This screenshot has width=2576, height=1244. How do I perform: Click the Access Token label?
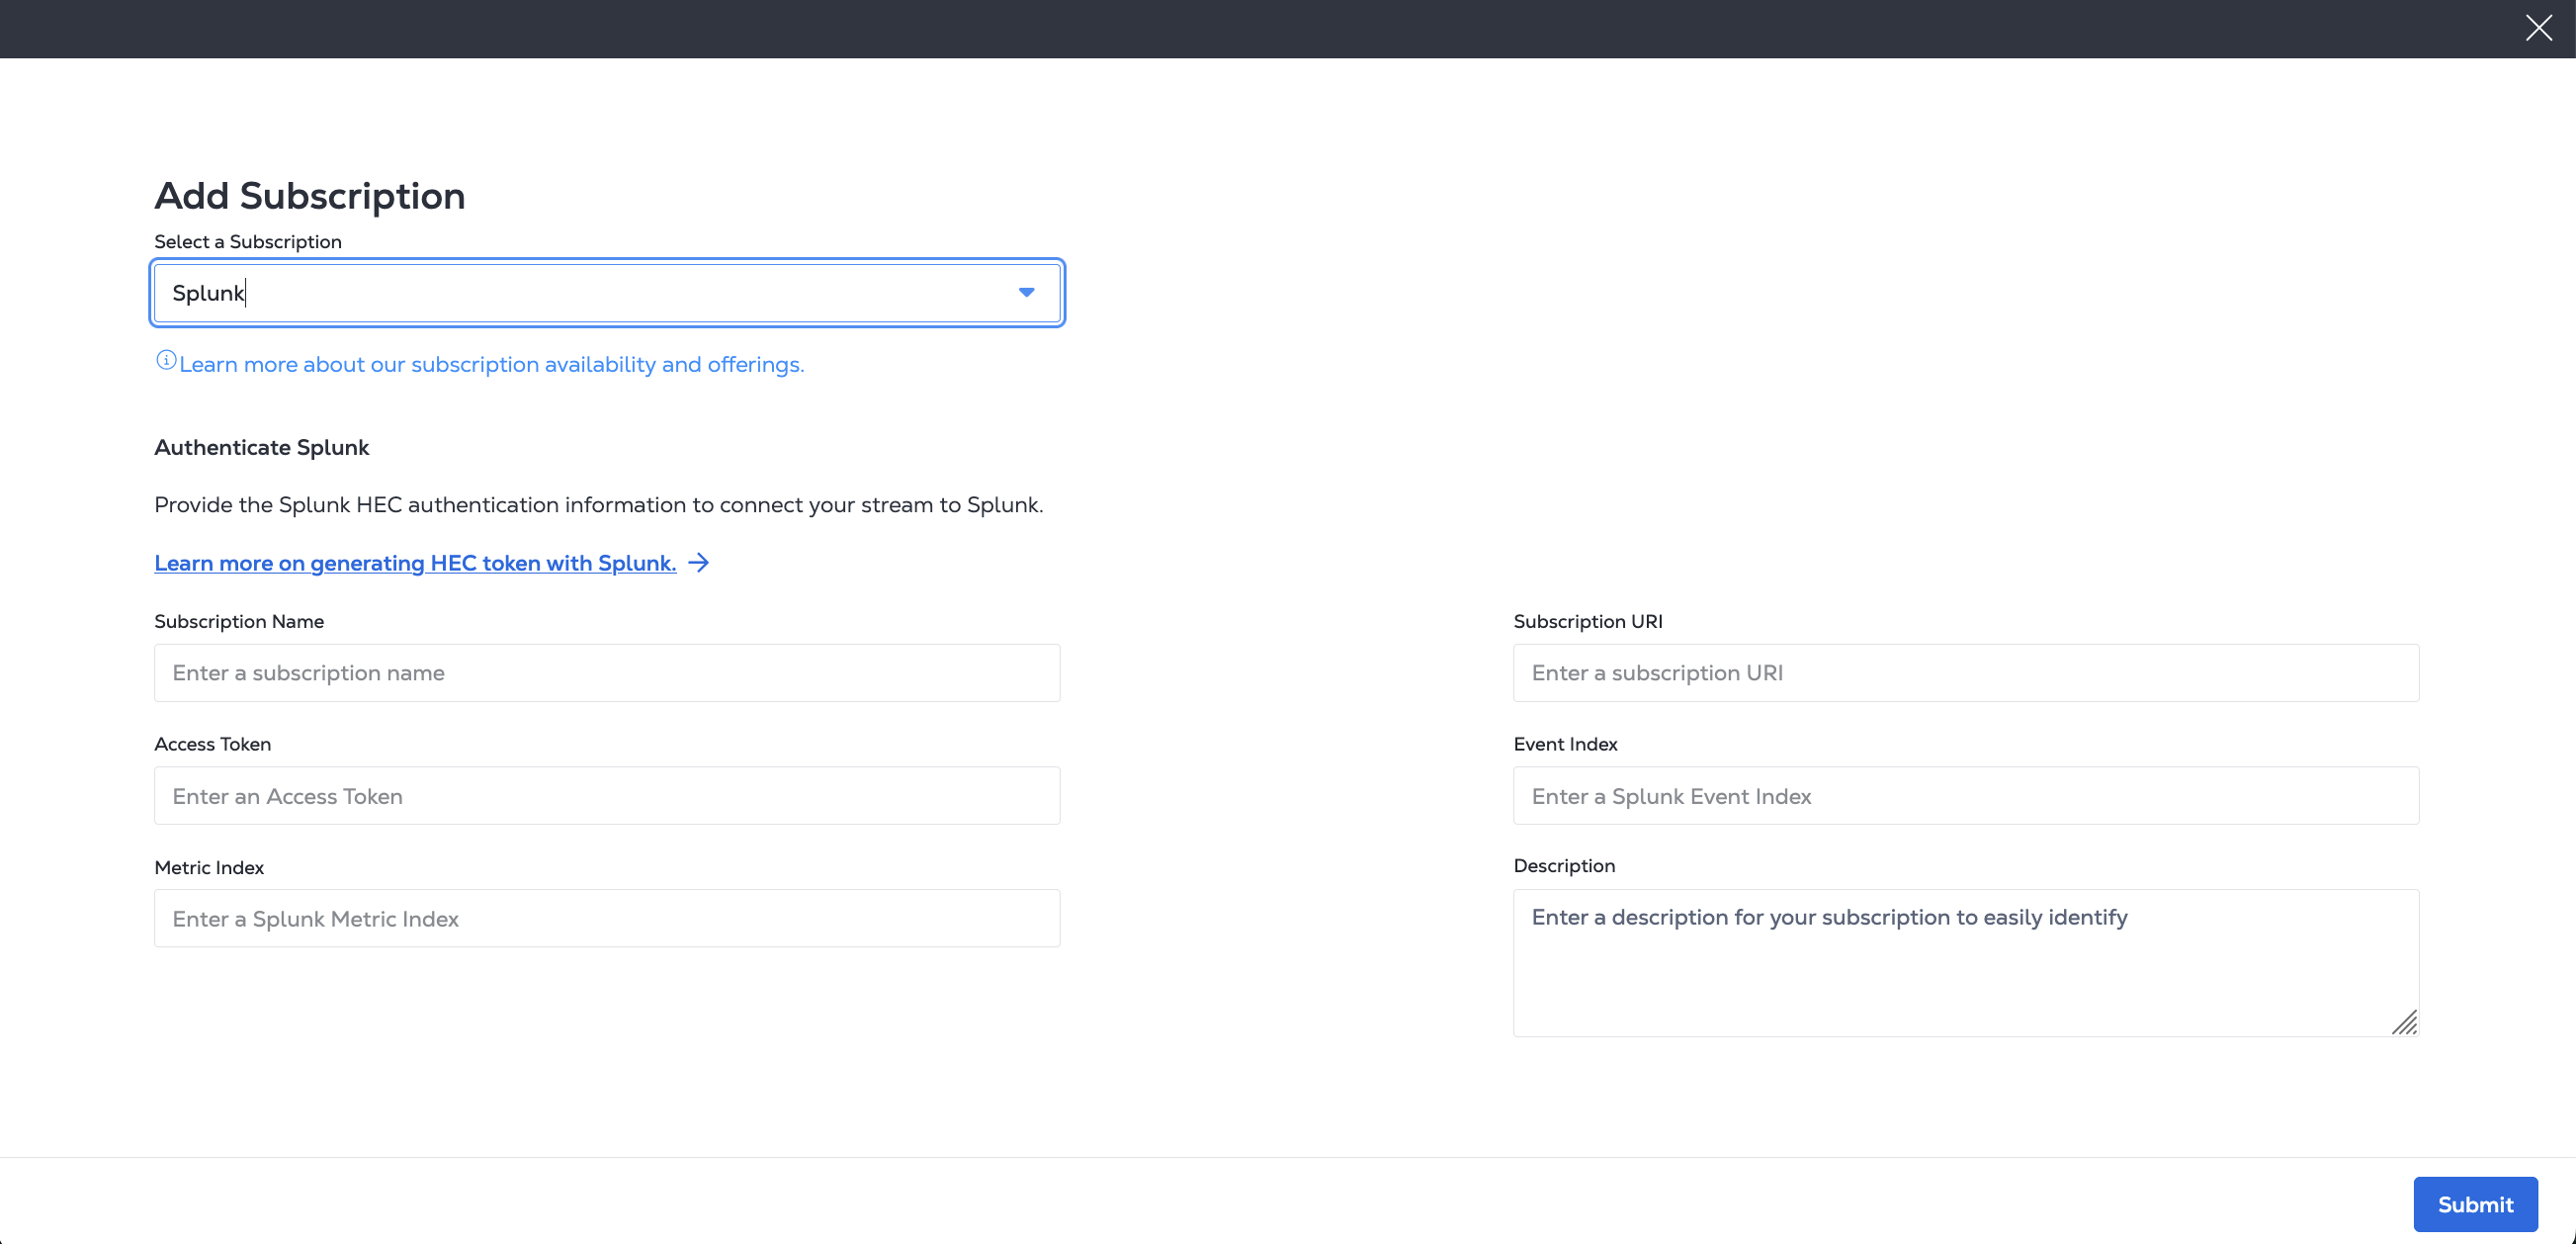pyautogui.click(x=212, y=744)
